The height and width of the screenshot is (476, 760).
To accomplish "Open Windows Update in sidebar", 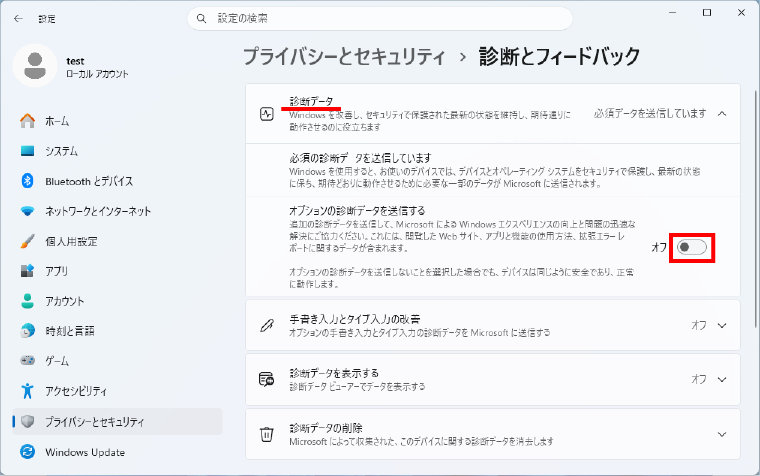I will tap(117, 452).
